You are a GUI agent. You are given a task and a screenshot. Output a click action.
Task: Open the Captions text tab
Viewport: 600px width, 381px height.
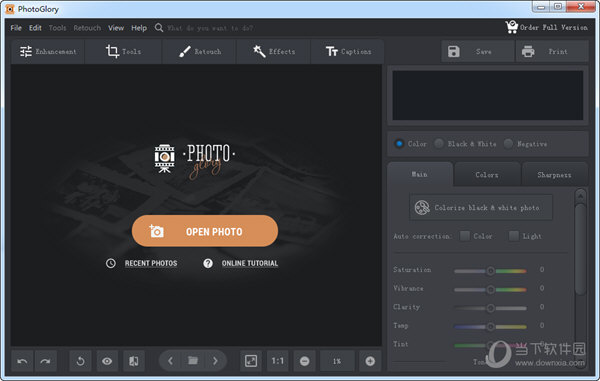[348, 51]
